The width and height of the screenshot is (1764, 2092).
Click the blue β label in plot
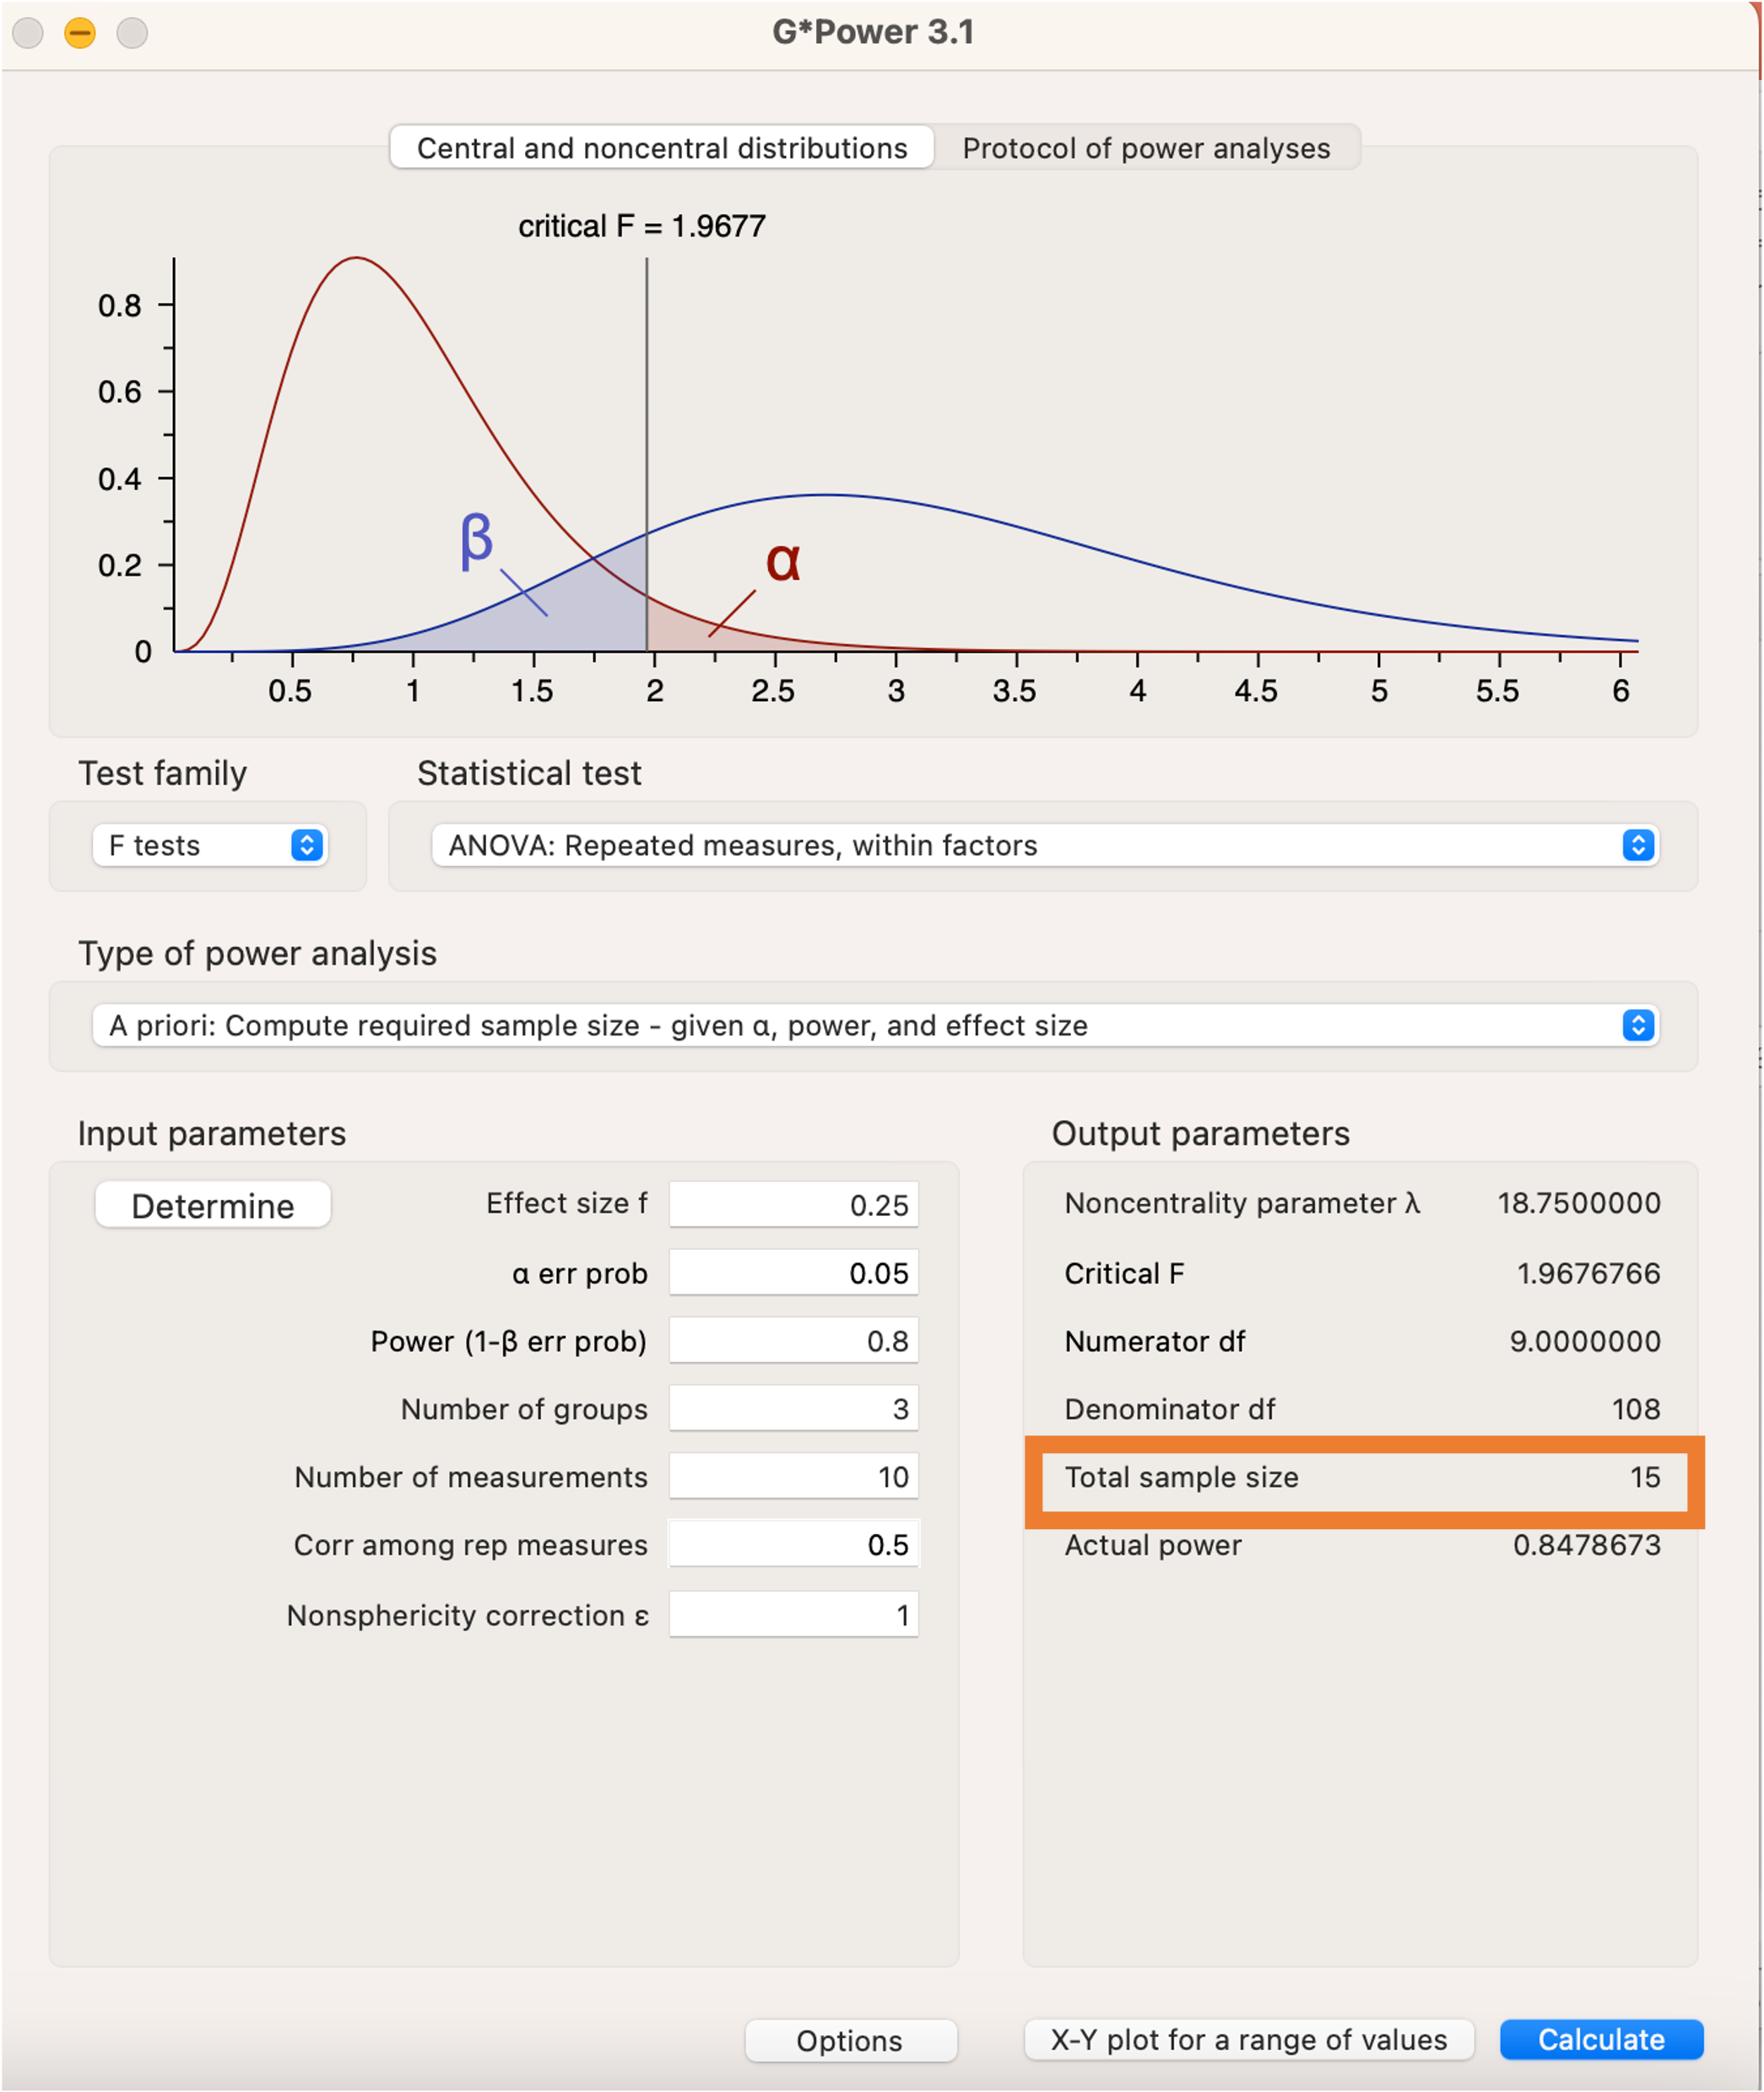476,540
